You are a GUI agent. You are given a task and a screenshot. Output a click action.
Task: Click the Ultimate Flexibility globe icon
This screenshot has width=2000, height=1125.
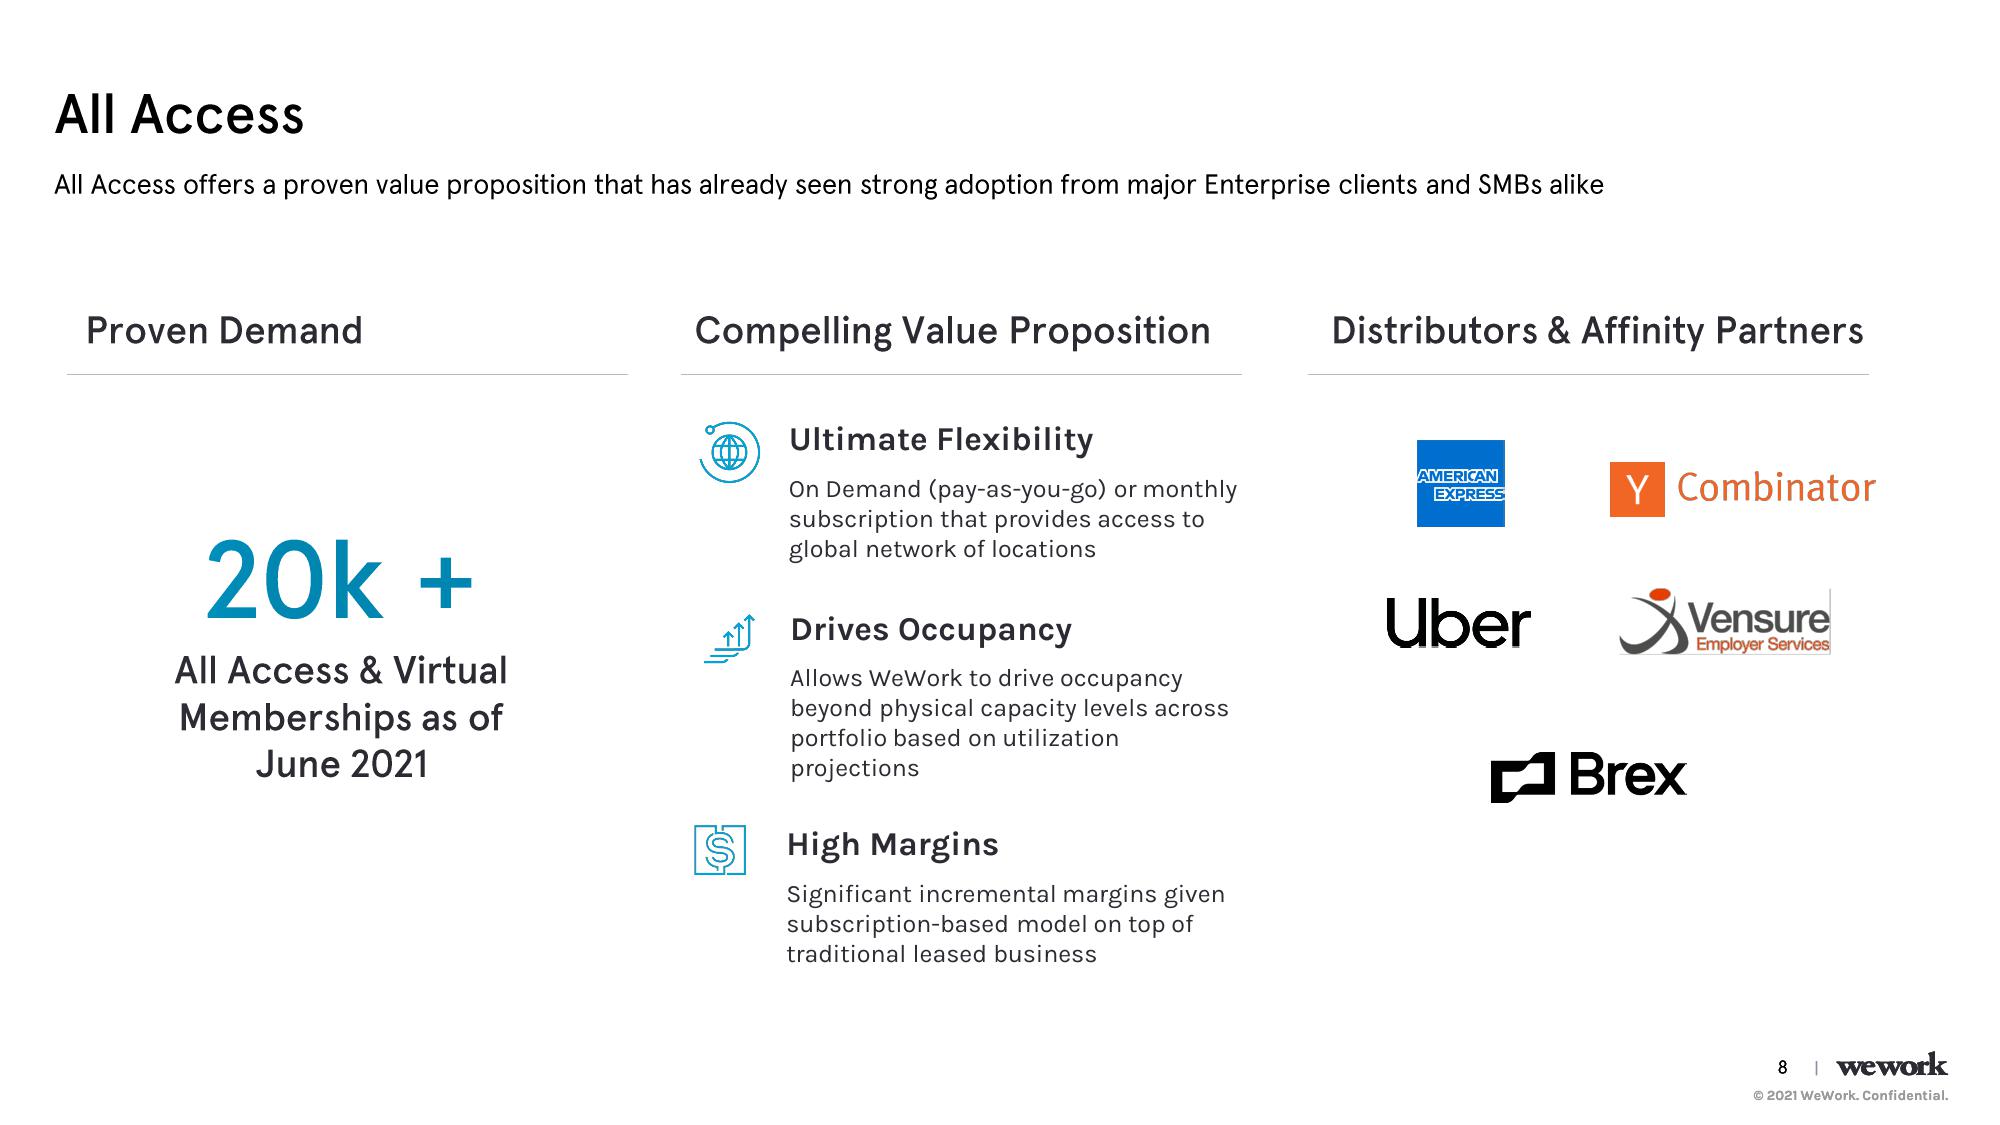pos(724,449)
